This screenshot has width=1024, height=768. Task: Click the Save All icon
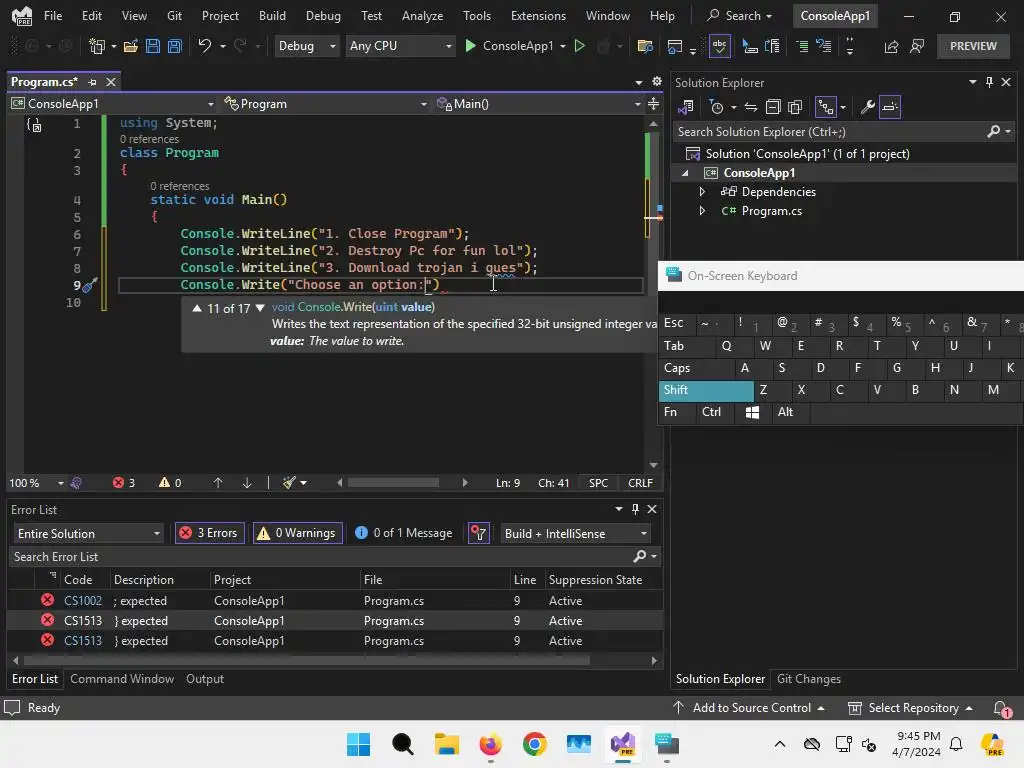pyautogui.click(x=174, y=46)
